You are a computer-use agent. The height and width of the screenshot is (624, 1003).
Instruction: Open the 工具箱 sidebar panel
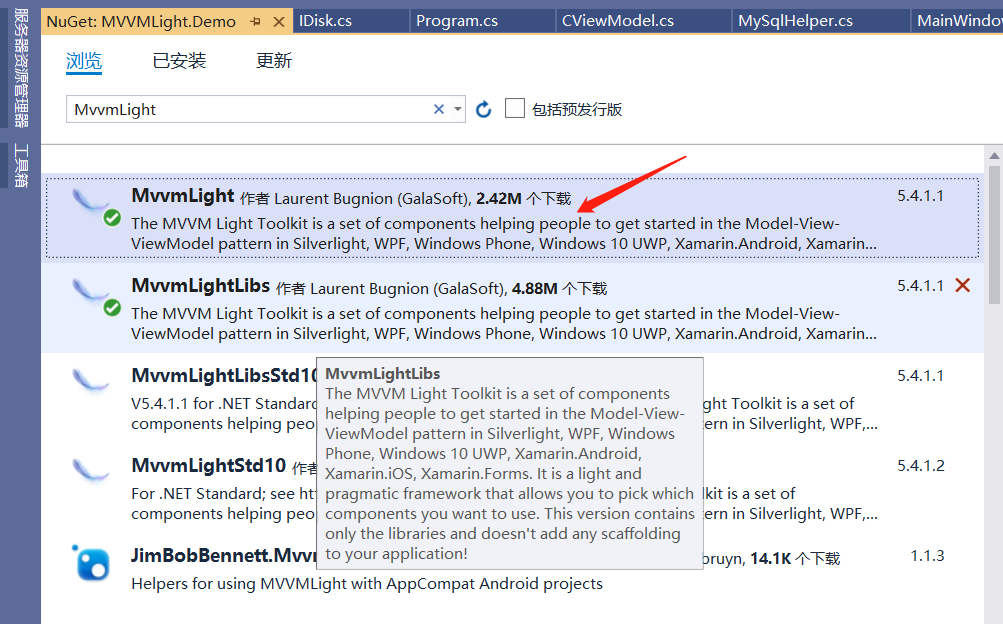pyautogui.click(x=20, y=165)
